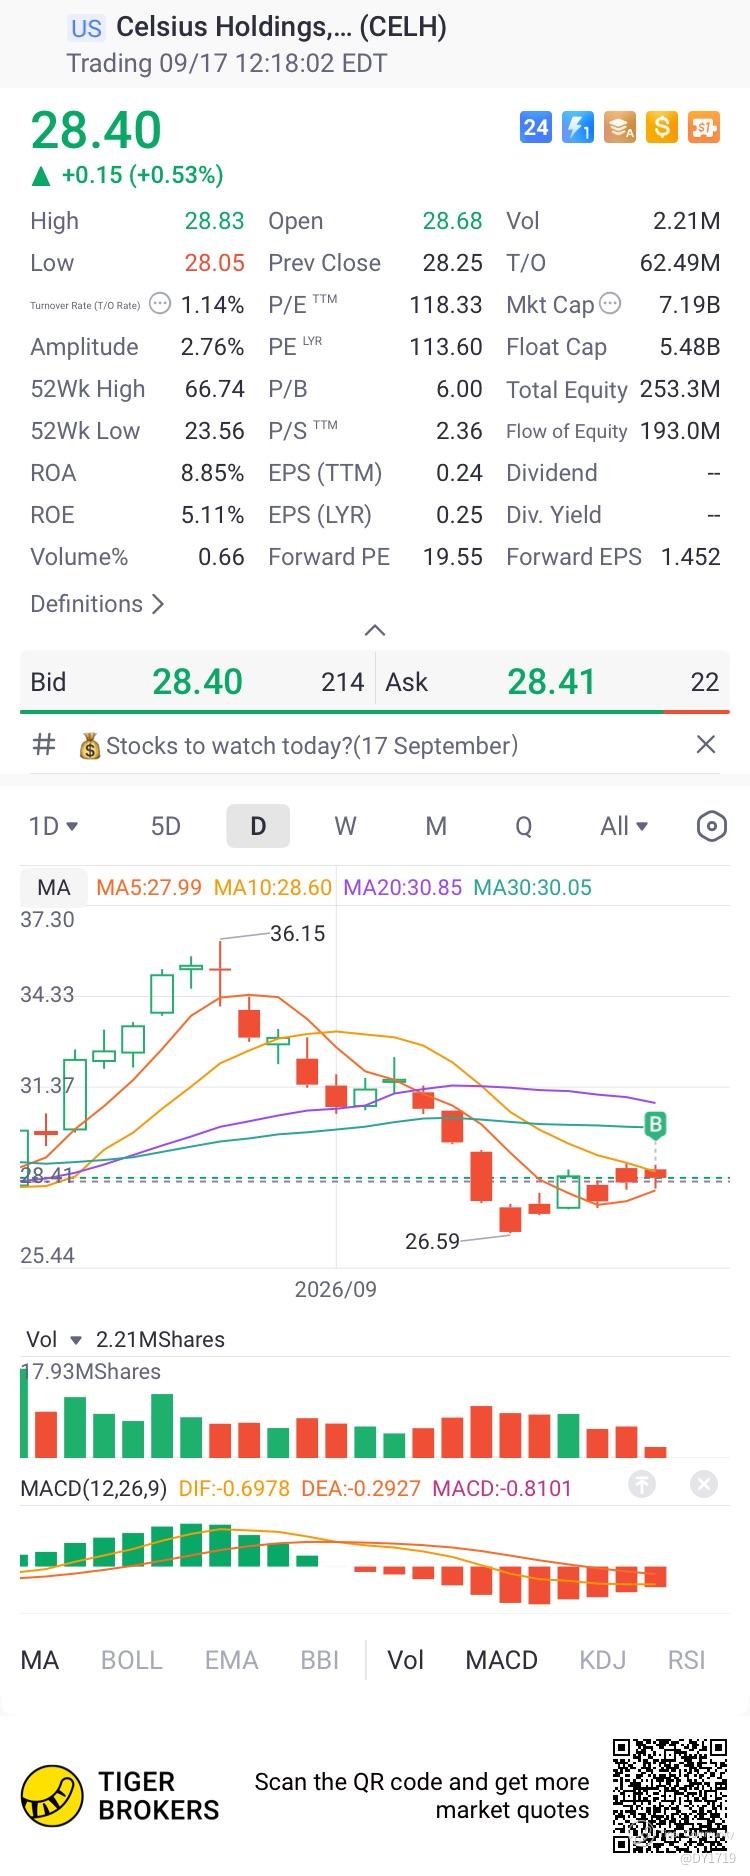Tap the blue lightning bolt badge icon
750x1876 pixels.
578,127
